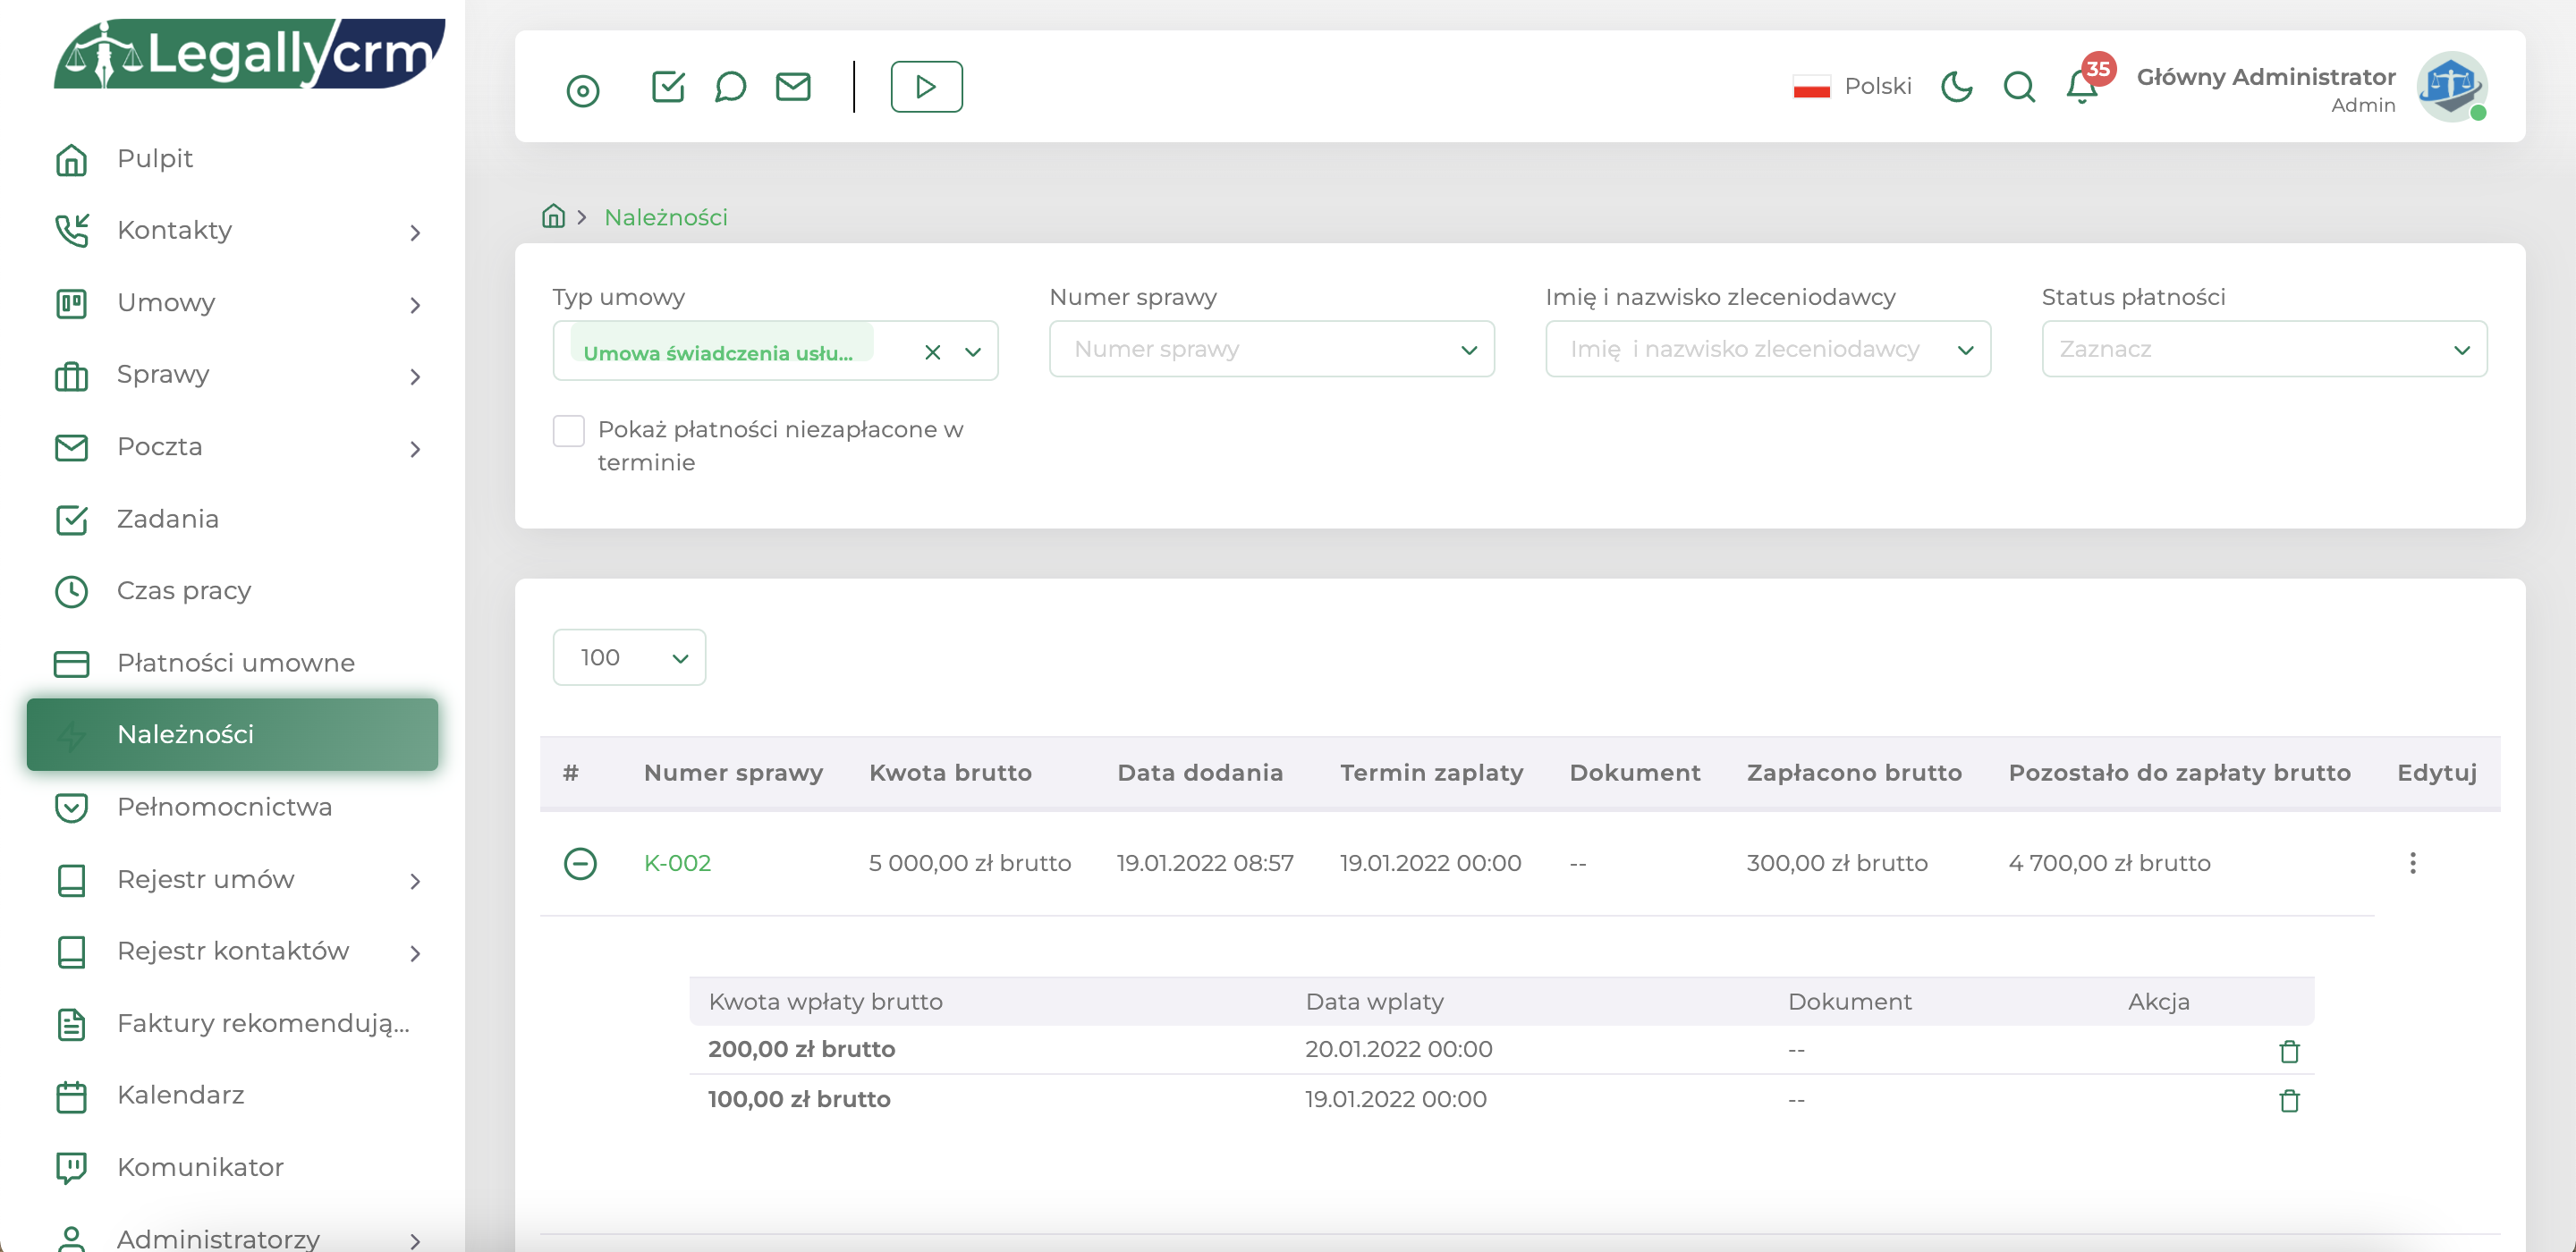Open the three-dot edit menu for K-002

coord(2412,863)
